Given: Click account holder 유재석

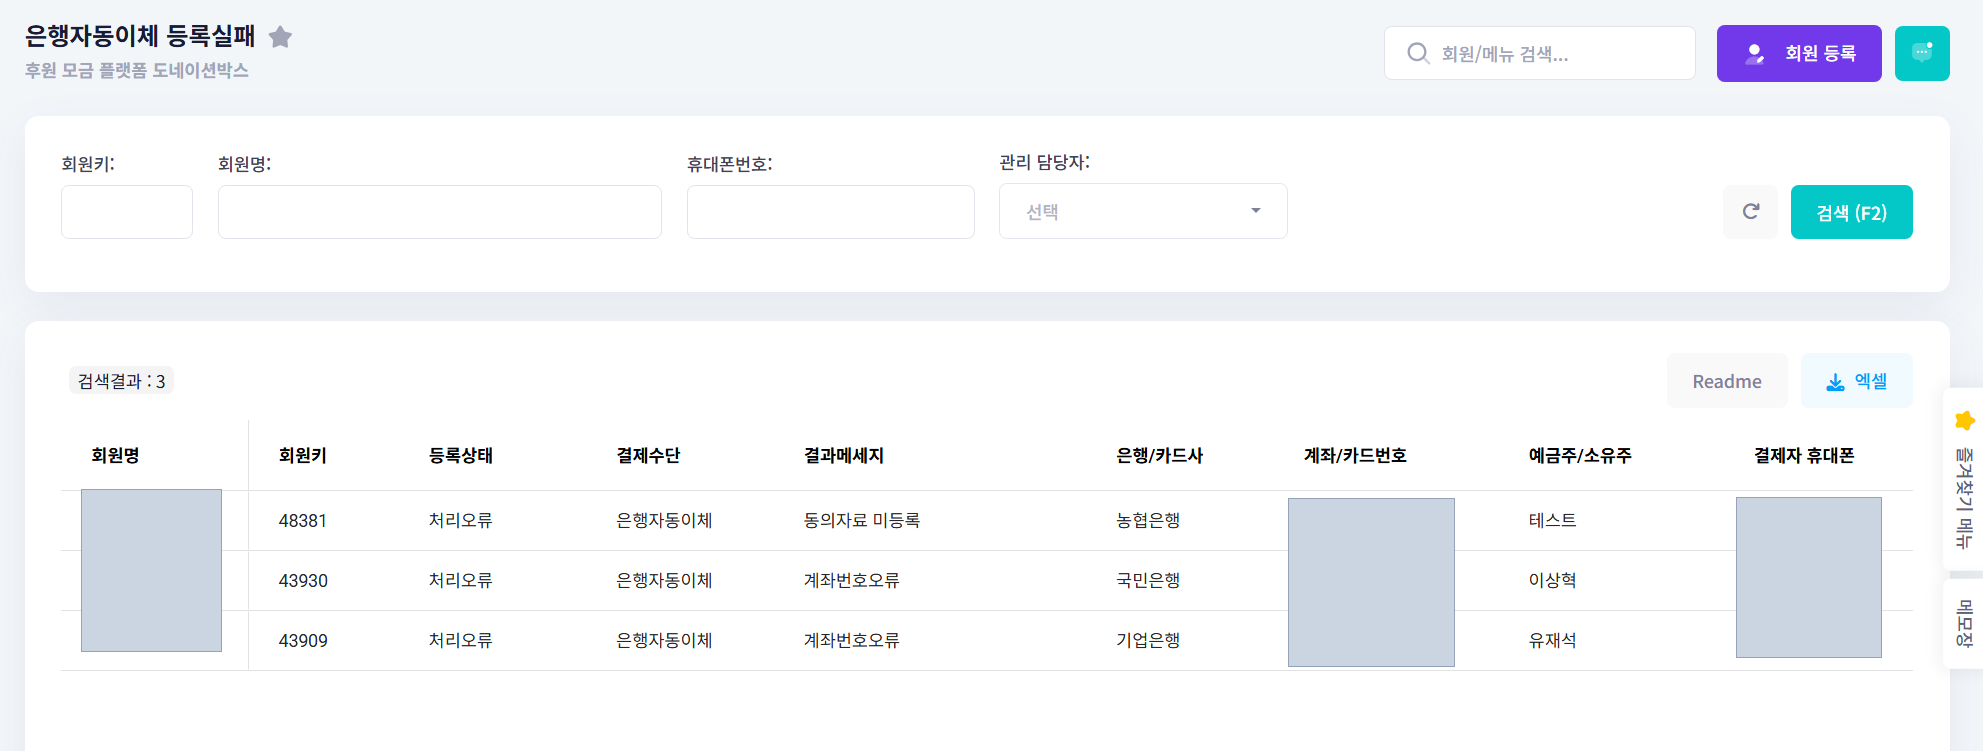Looking at the screenshot, I should click(x=1552, y=641).
